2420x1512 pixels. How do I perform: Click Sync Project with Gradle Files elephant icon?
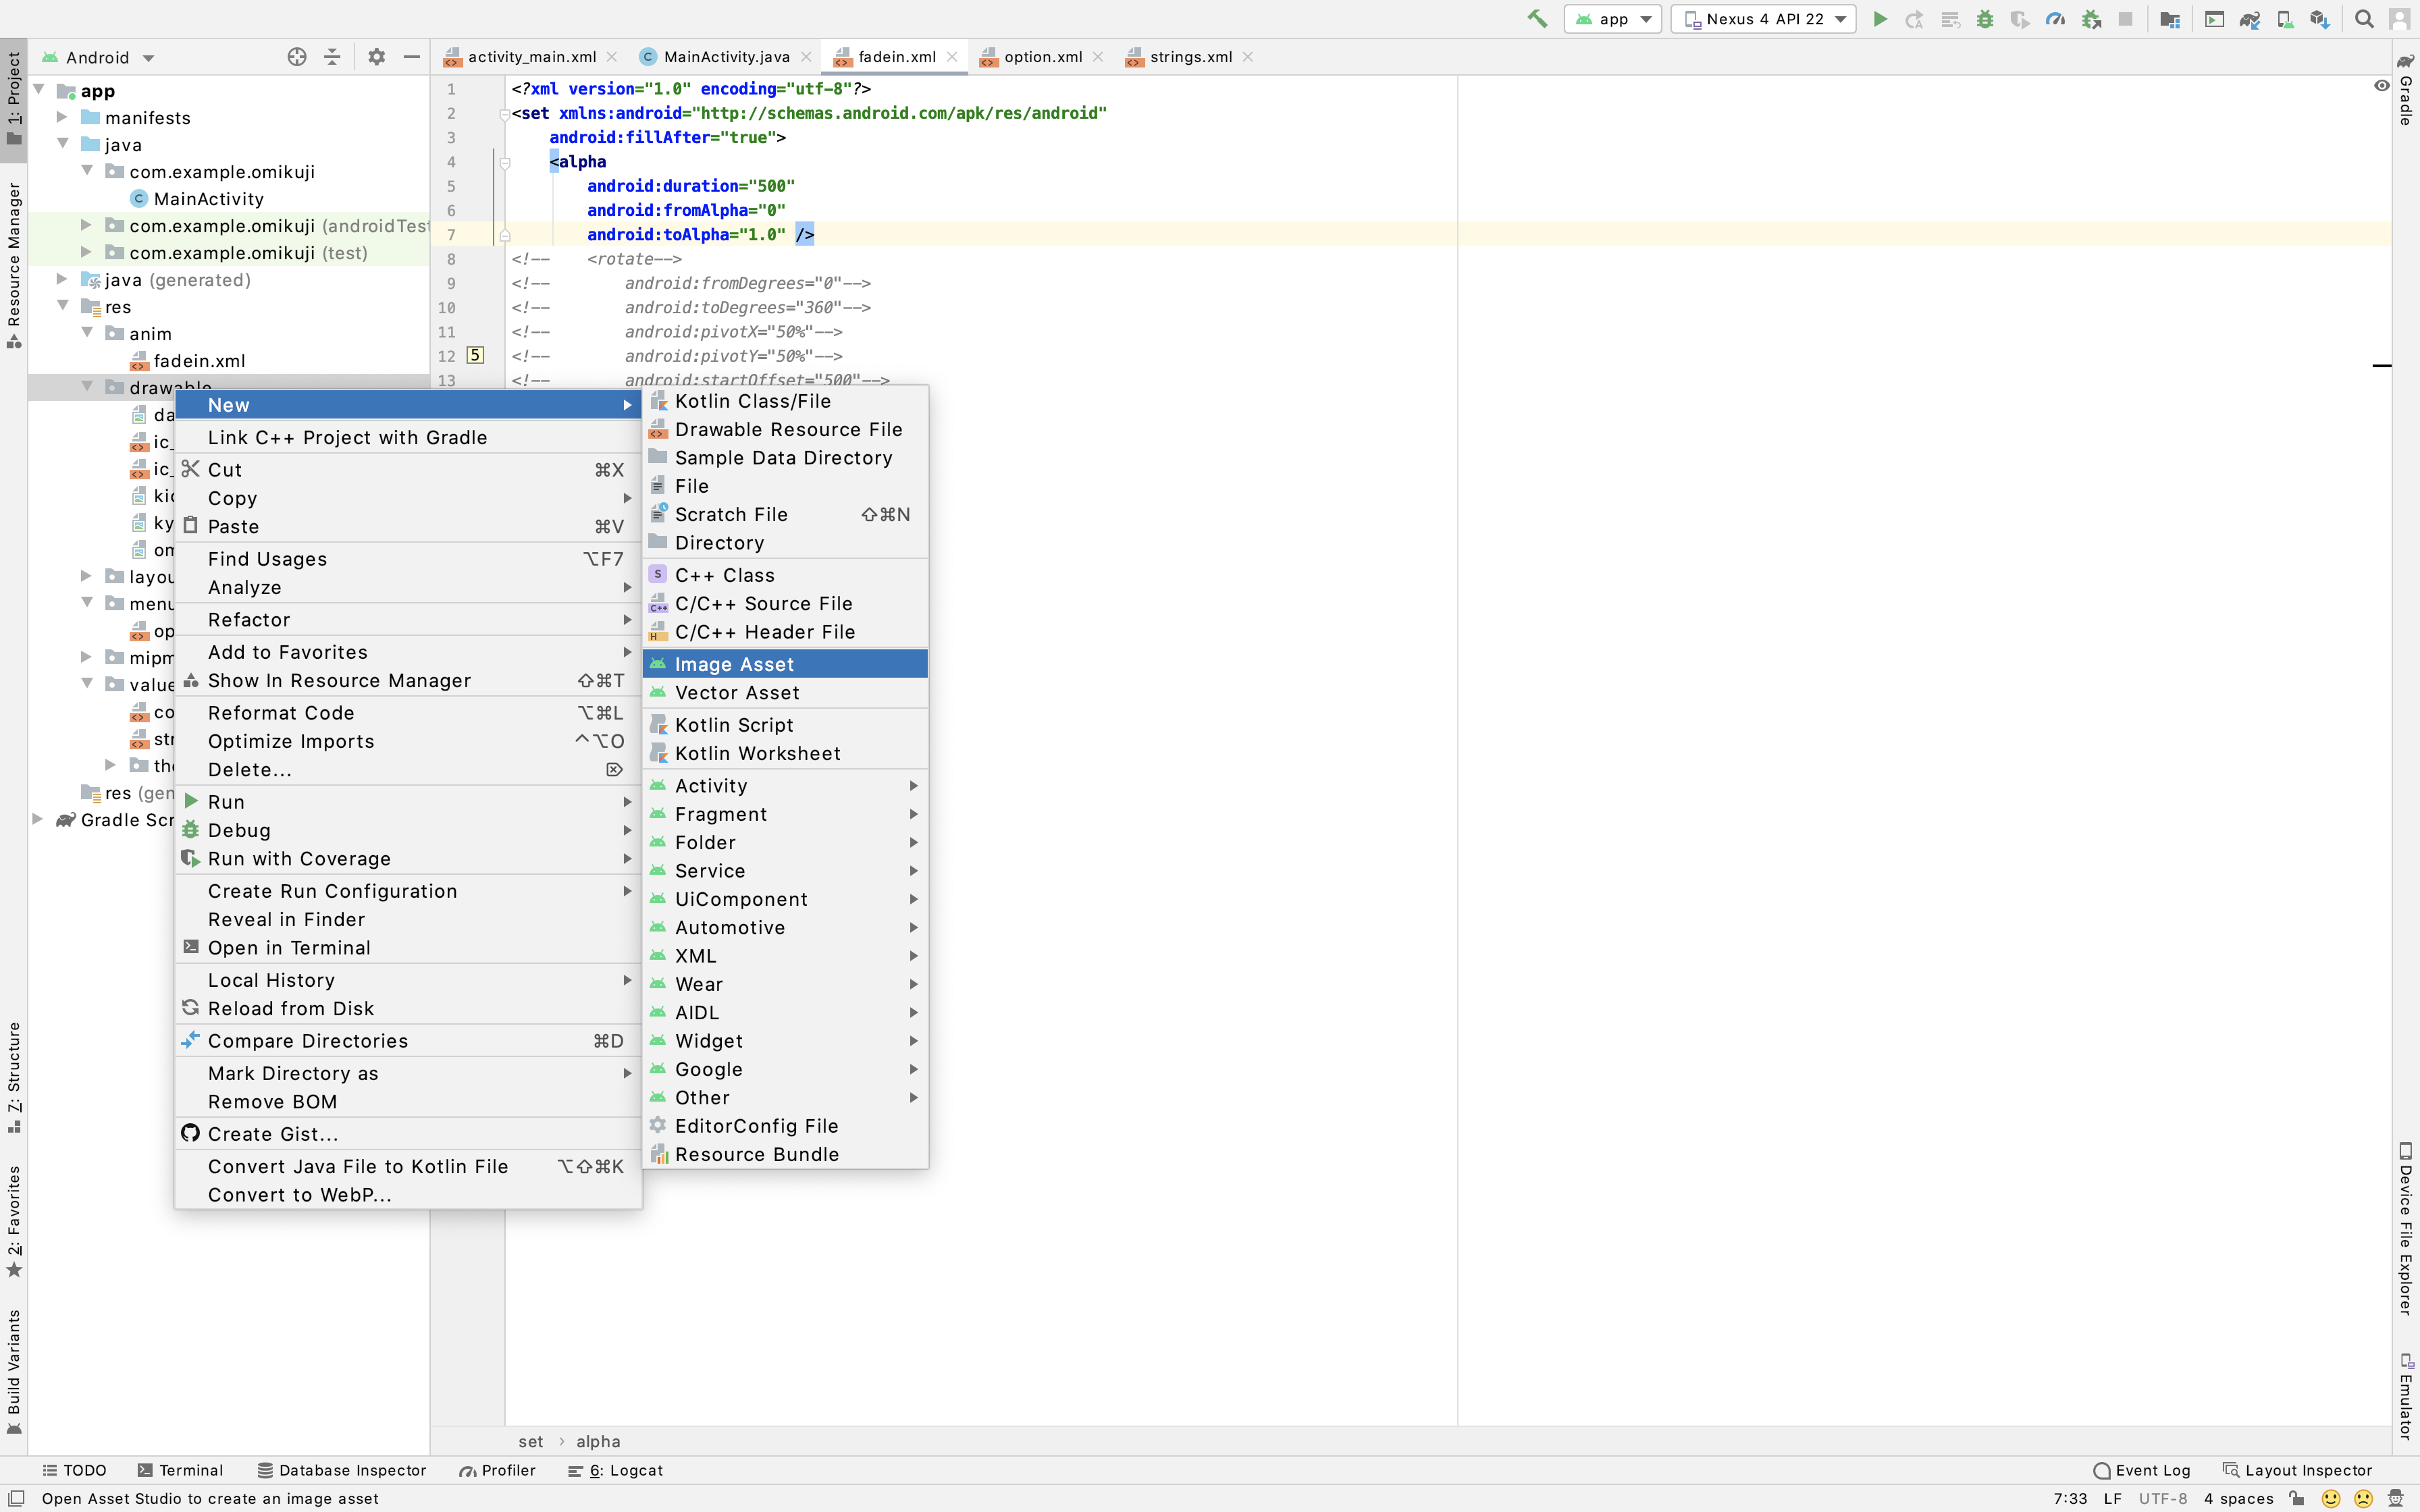coord(2250,19)
